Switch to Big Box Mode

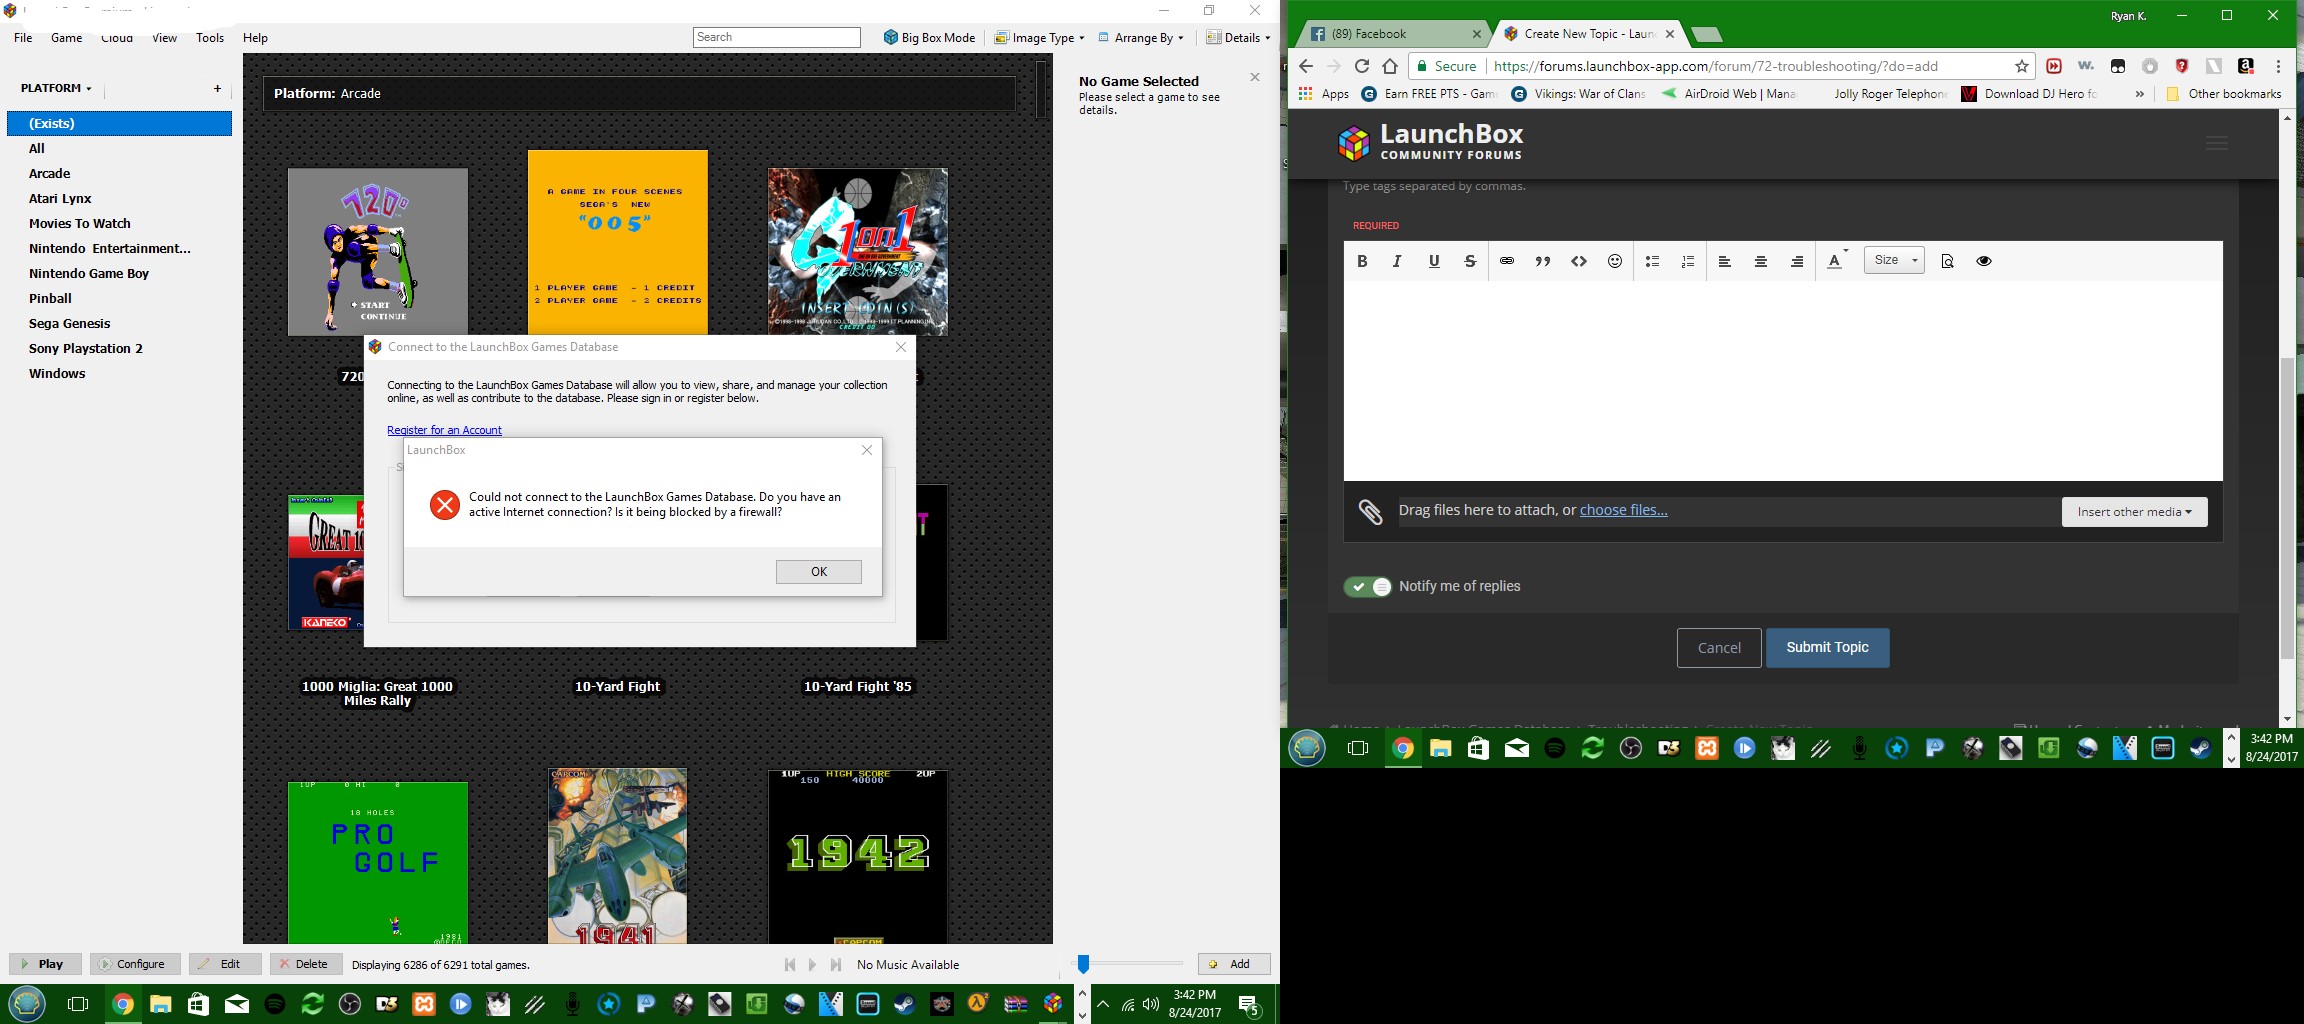point(929,38)
